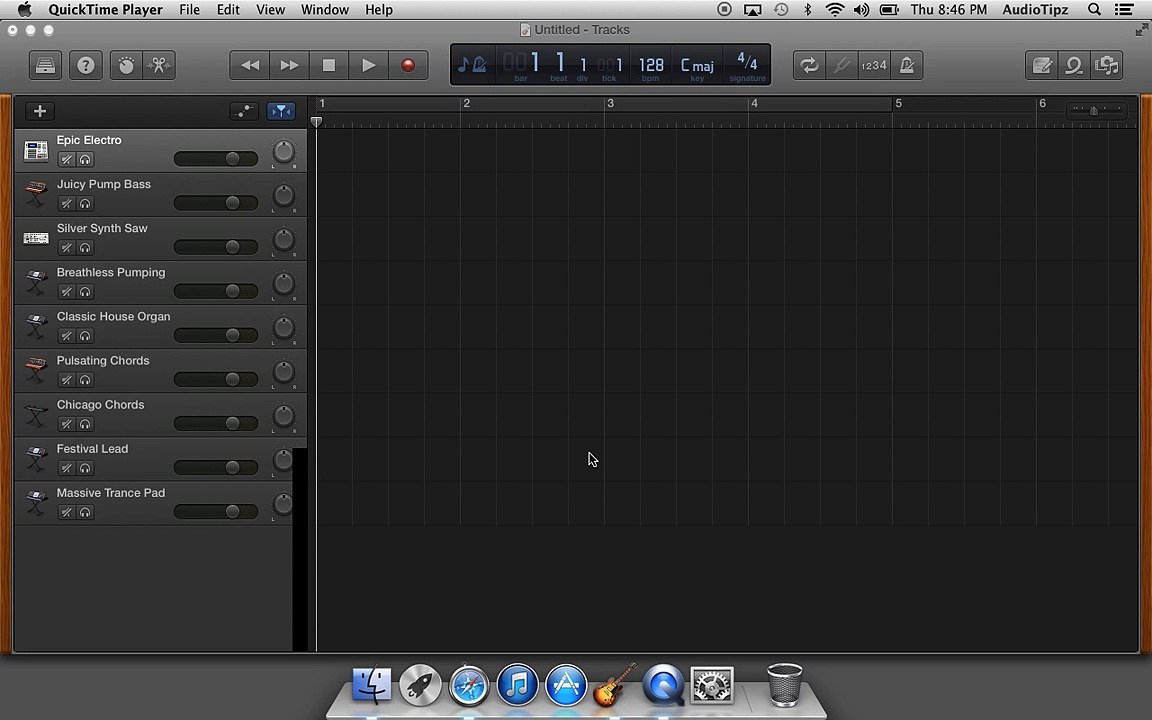Image resolution: width=1152 pixels, height=720 pixels.
Task: Open the Help menu
Action: point(379,10)
